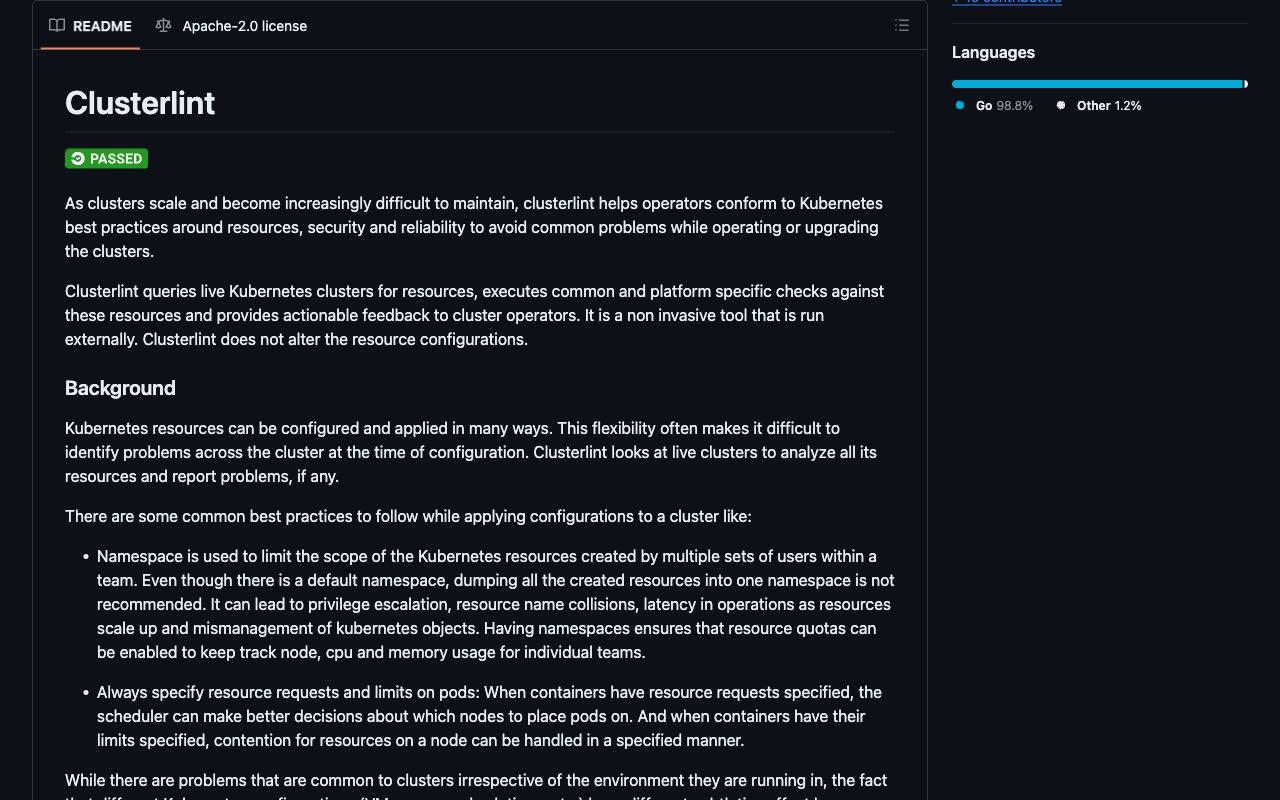Click the paragraph starting 'Clusterlint queries live'
1280x800 pixels.
coord(480,315)
